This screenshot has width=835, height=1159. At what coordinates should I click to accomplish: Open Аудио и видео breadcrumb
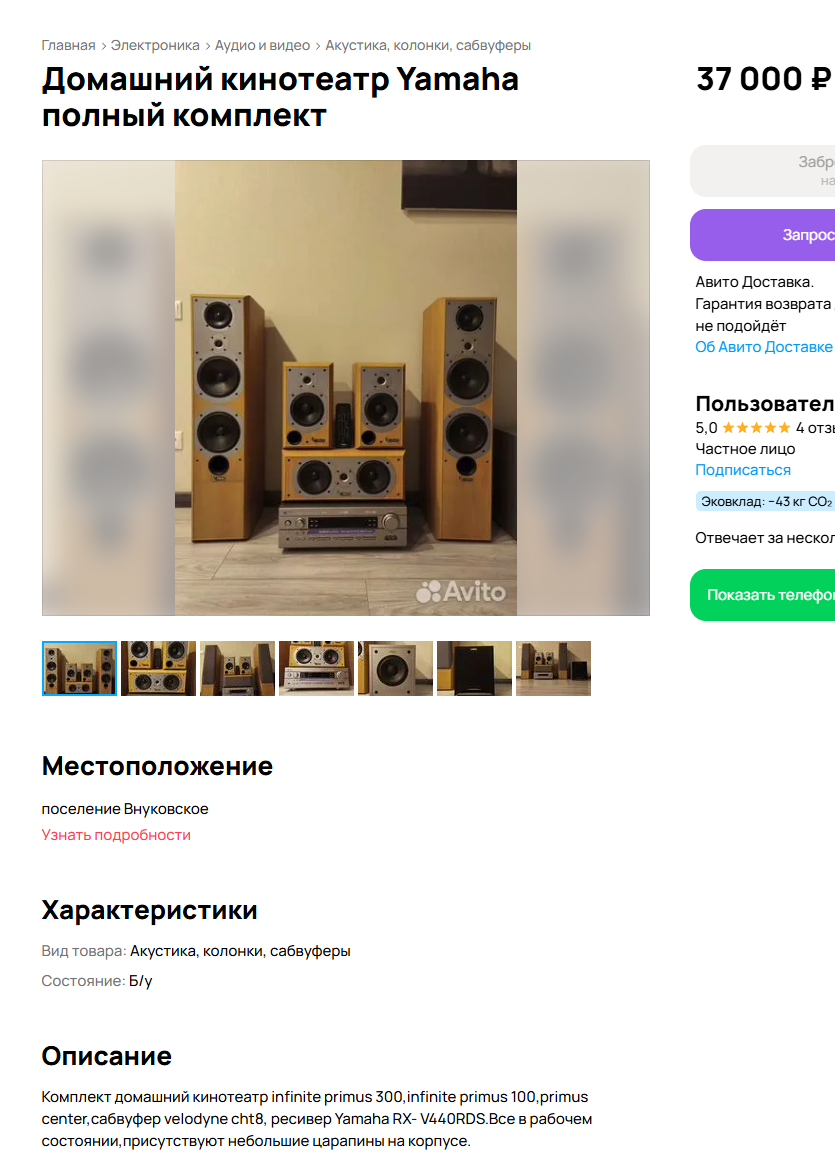click(x=262, y=45)
